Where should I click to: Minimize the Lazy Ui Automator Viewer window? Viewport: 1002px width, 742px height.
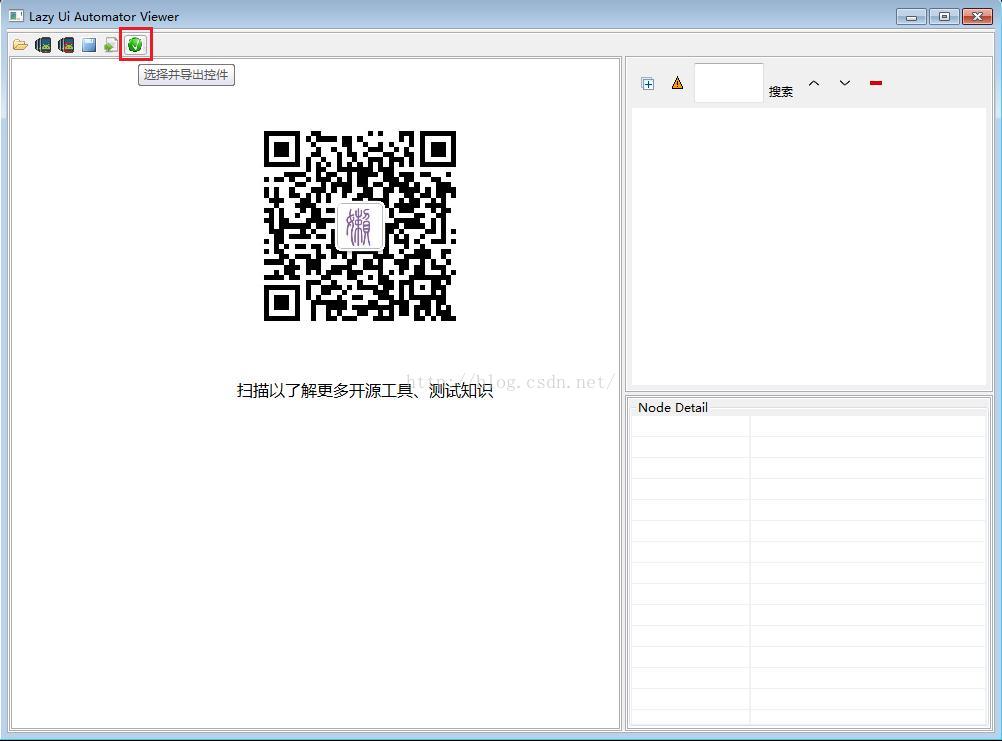click(911, 17)
